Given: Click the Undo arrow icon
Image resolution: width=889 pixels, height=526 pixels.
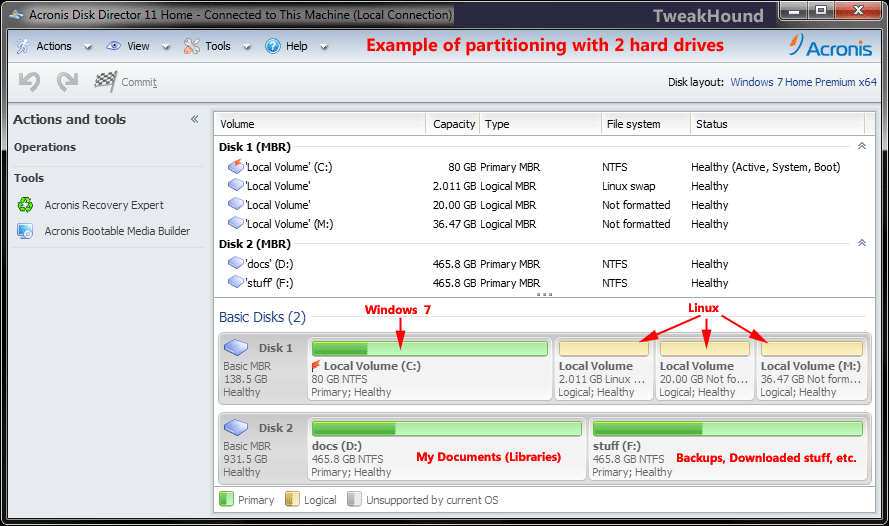Looking at the screenshot, I should [29, 82].
